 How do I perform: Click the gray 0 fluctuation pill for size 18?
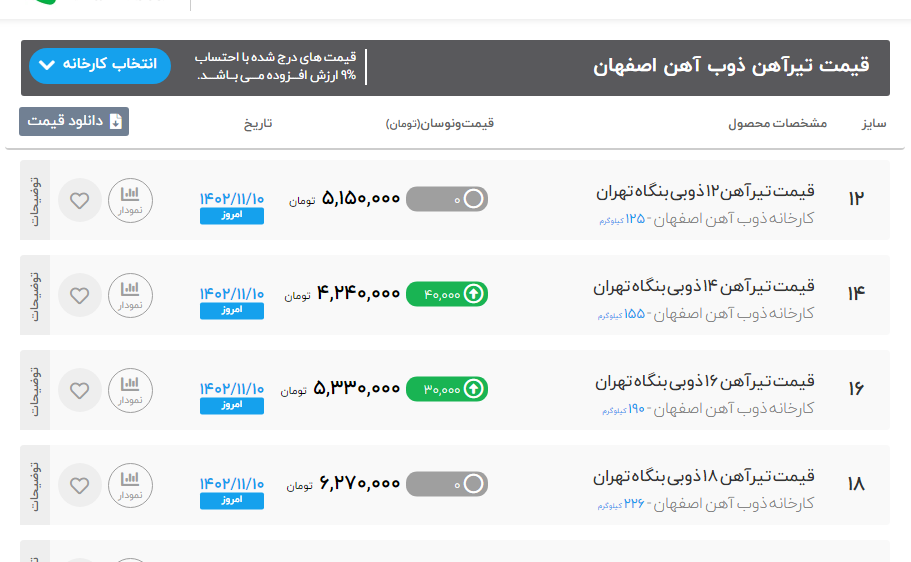pyautogui.click(x=447, y=484)
